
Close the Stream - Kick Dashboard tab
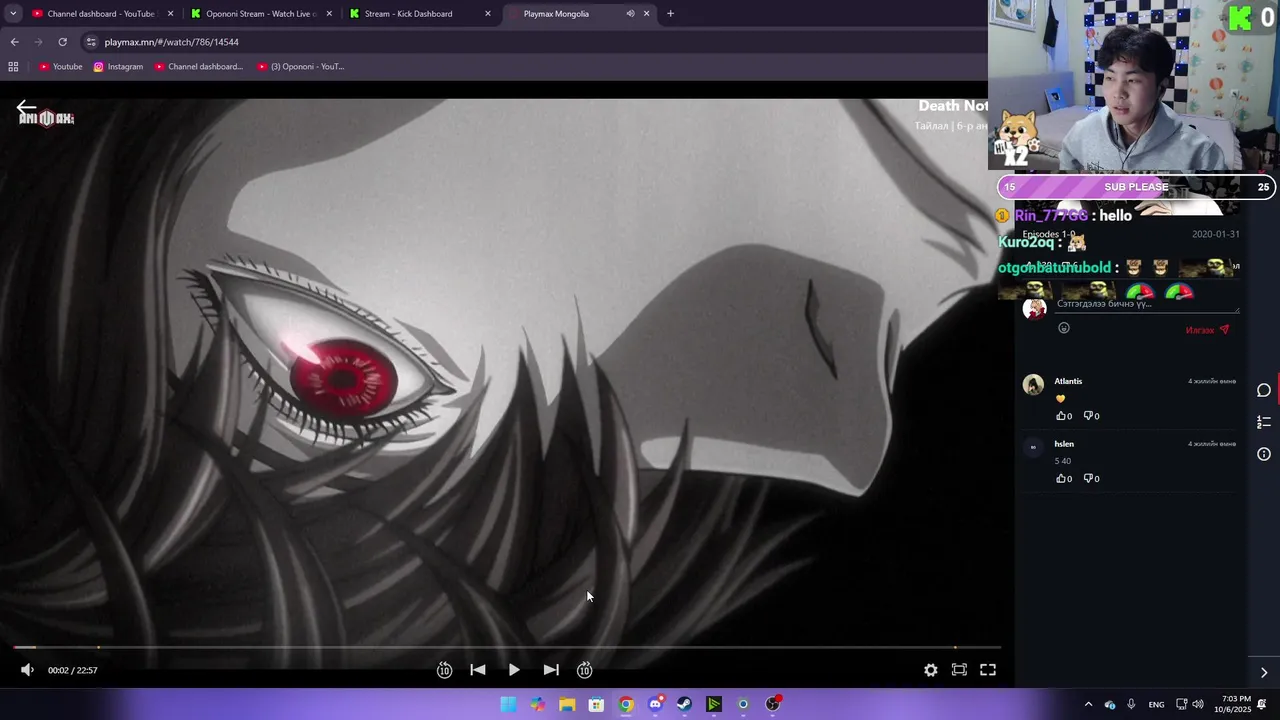(488, 14)
